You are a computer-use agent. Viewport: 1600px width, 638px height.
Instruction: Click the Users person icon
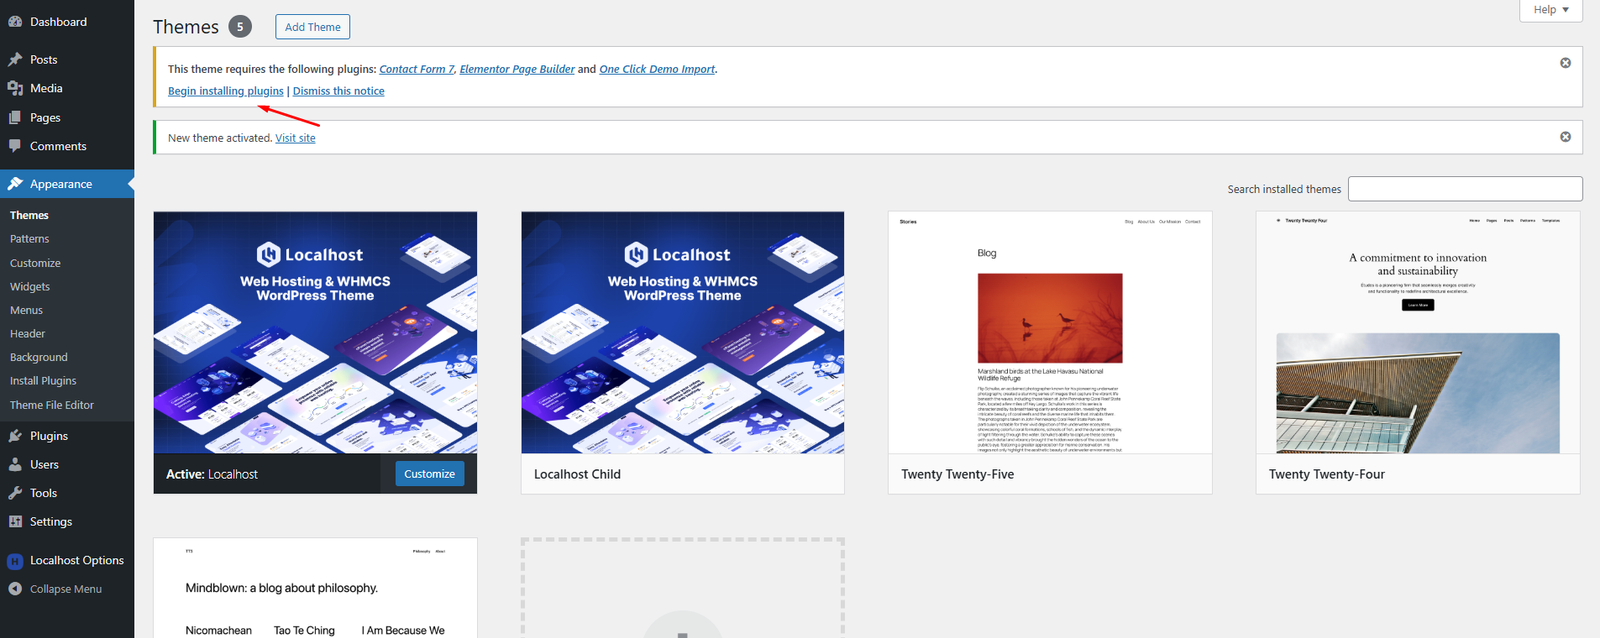click(15, 465)
